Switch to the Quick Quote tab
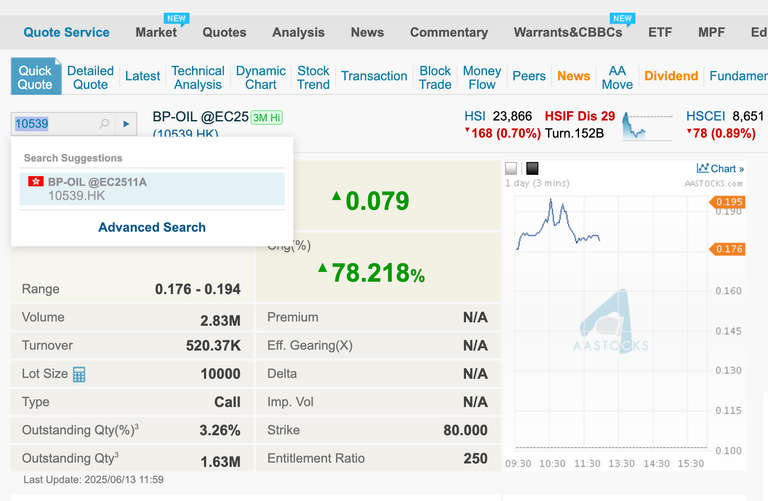 [36, 77]
